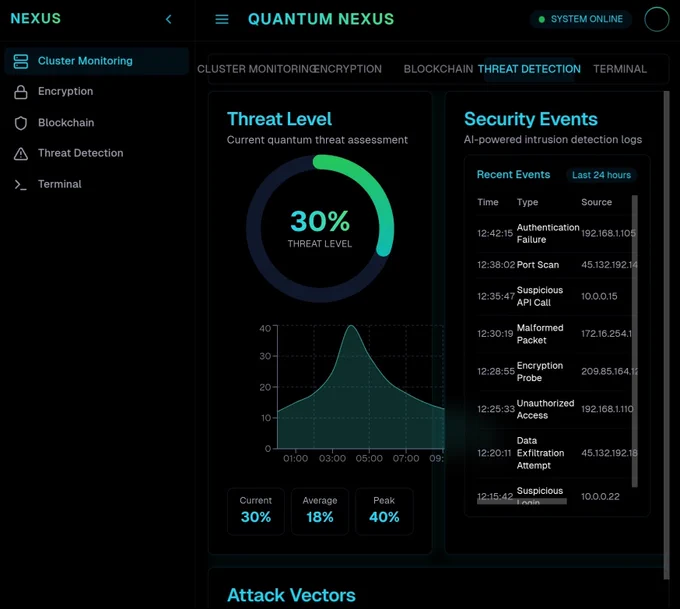Select the Port Scan event

555,265
